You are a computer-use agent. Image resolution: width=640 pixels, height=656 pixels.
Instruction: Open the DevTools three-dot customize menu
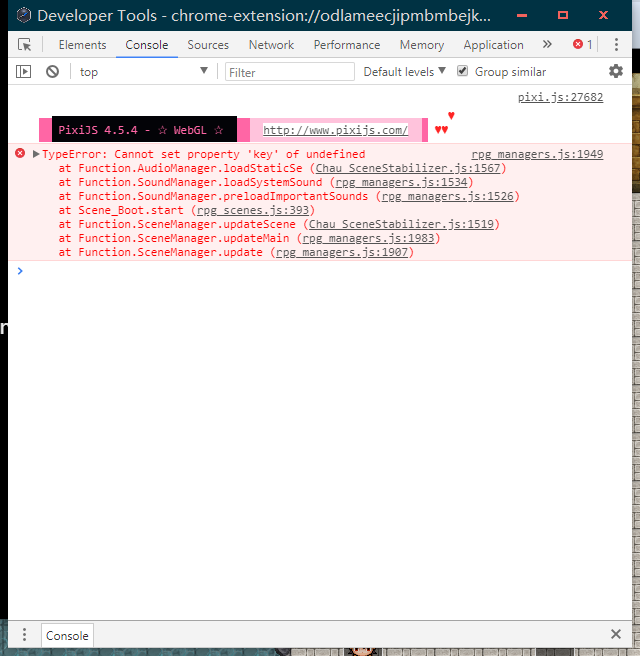[x=616, y=44]
